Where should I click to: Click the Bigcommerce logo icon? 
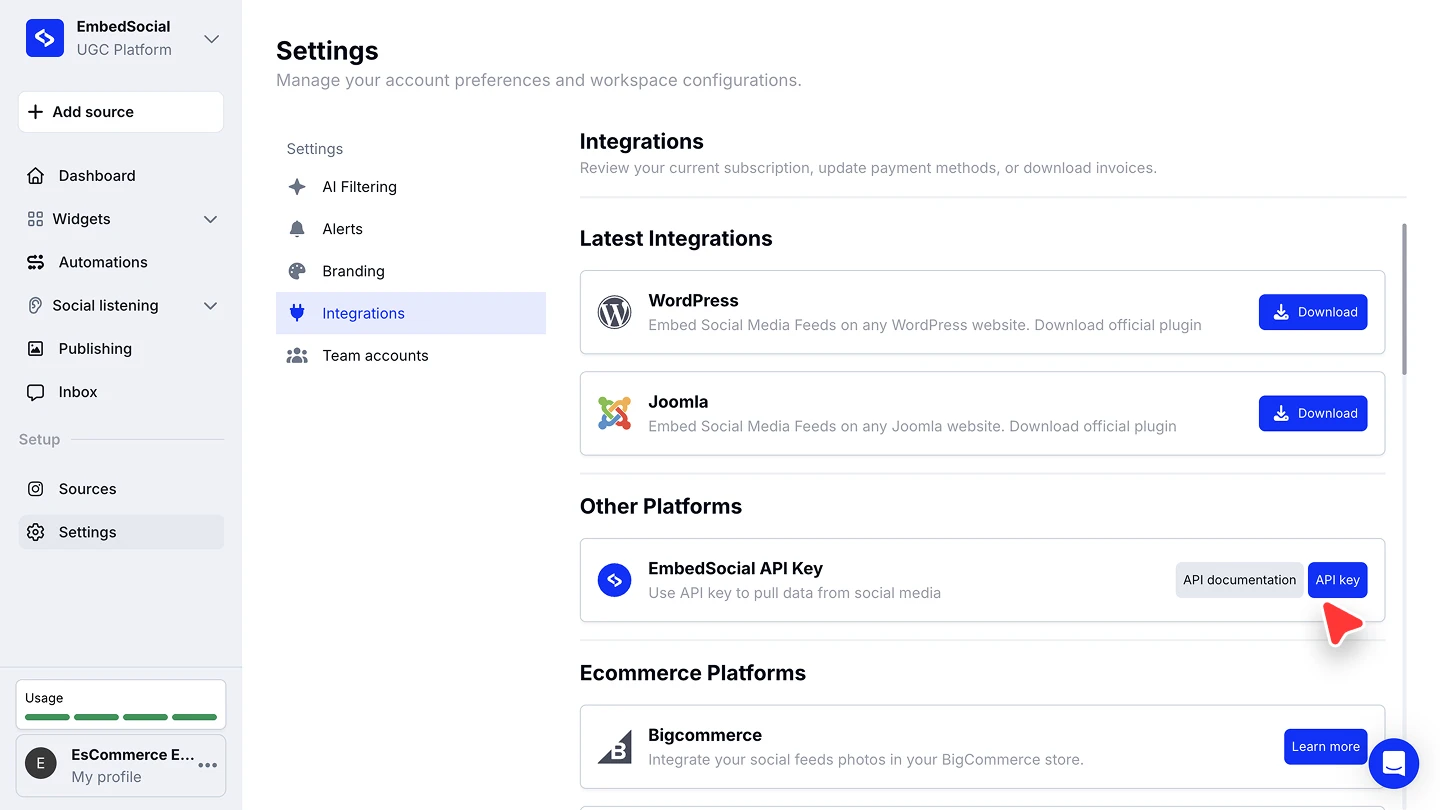pyautogui.click(x=614, y=747)
